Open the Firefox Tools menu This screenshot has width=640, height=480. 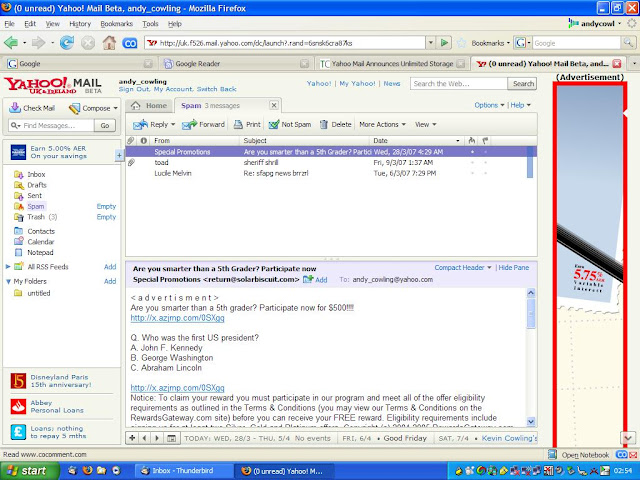coord(150,24)
